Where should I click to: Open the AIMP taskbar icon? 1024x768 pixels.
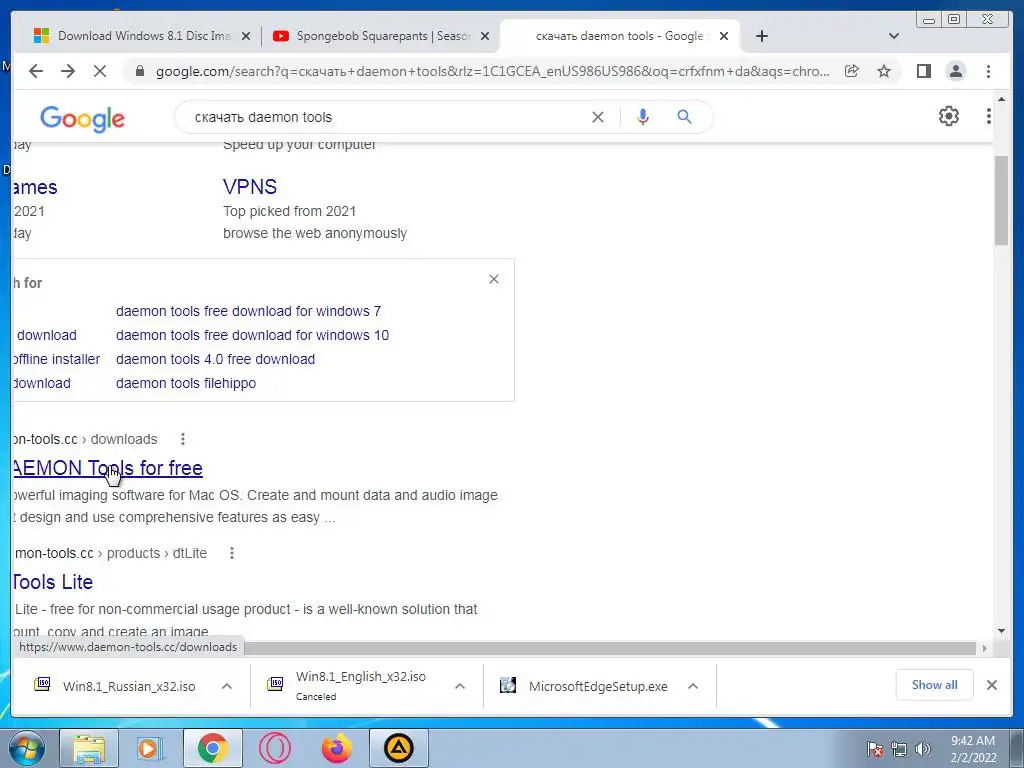click(398, 748)
